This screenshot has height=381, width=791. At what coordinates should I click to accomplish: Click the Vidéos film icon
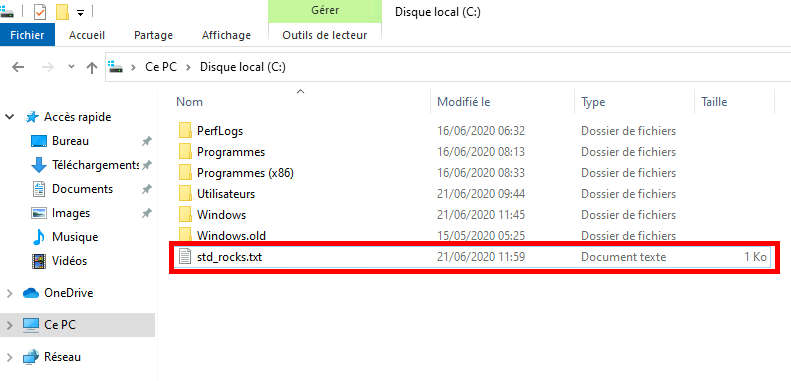point(39,261)
